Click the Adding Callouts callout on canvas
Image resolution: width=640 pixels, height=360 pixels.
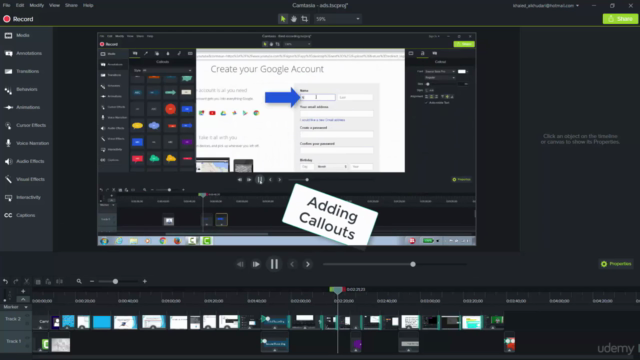coord(330,216)
